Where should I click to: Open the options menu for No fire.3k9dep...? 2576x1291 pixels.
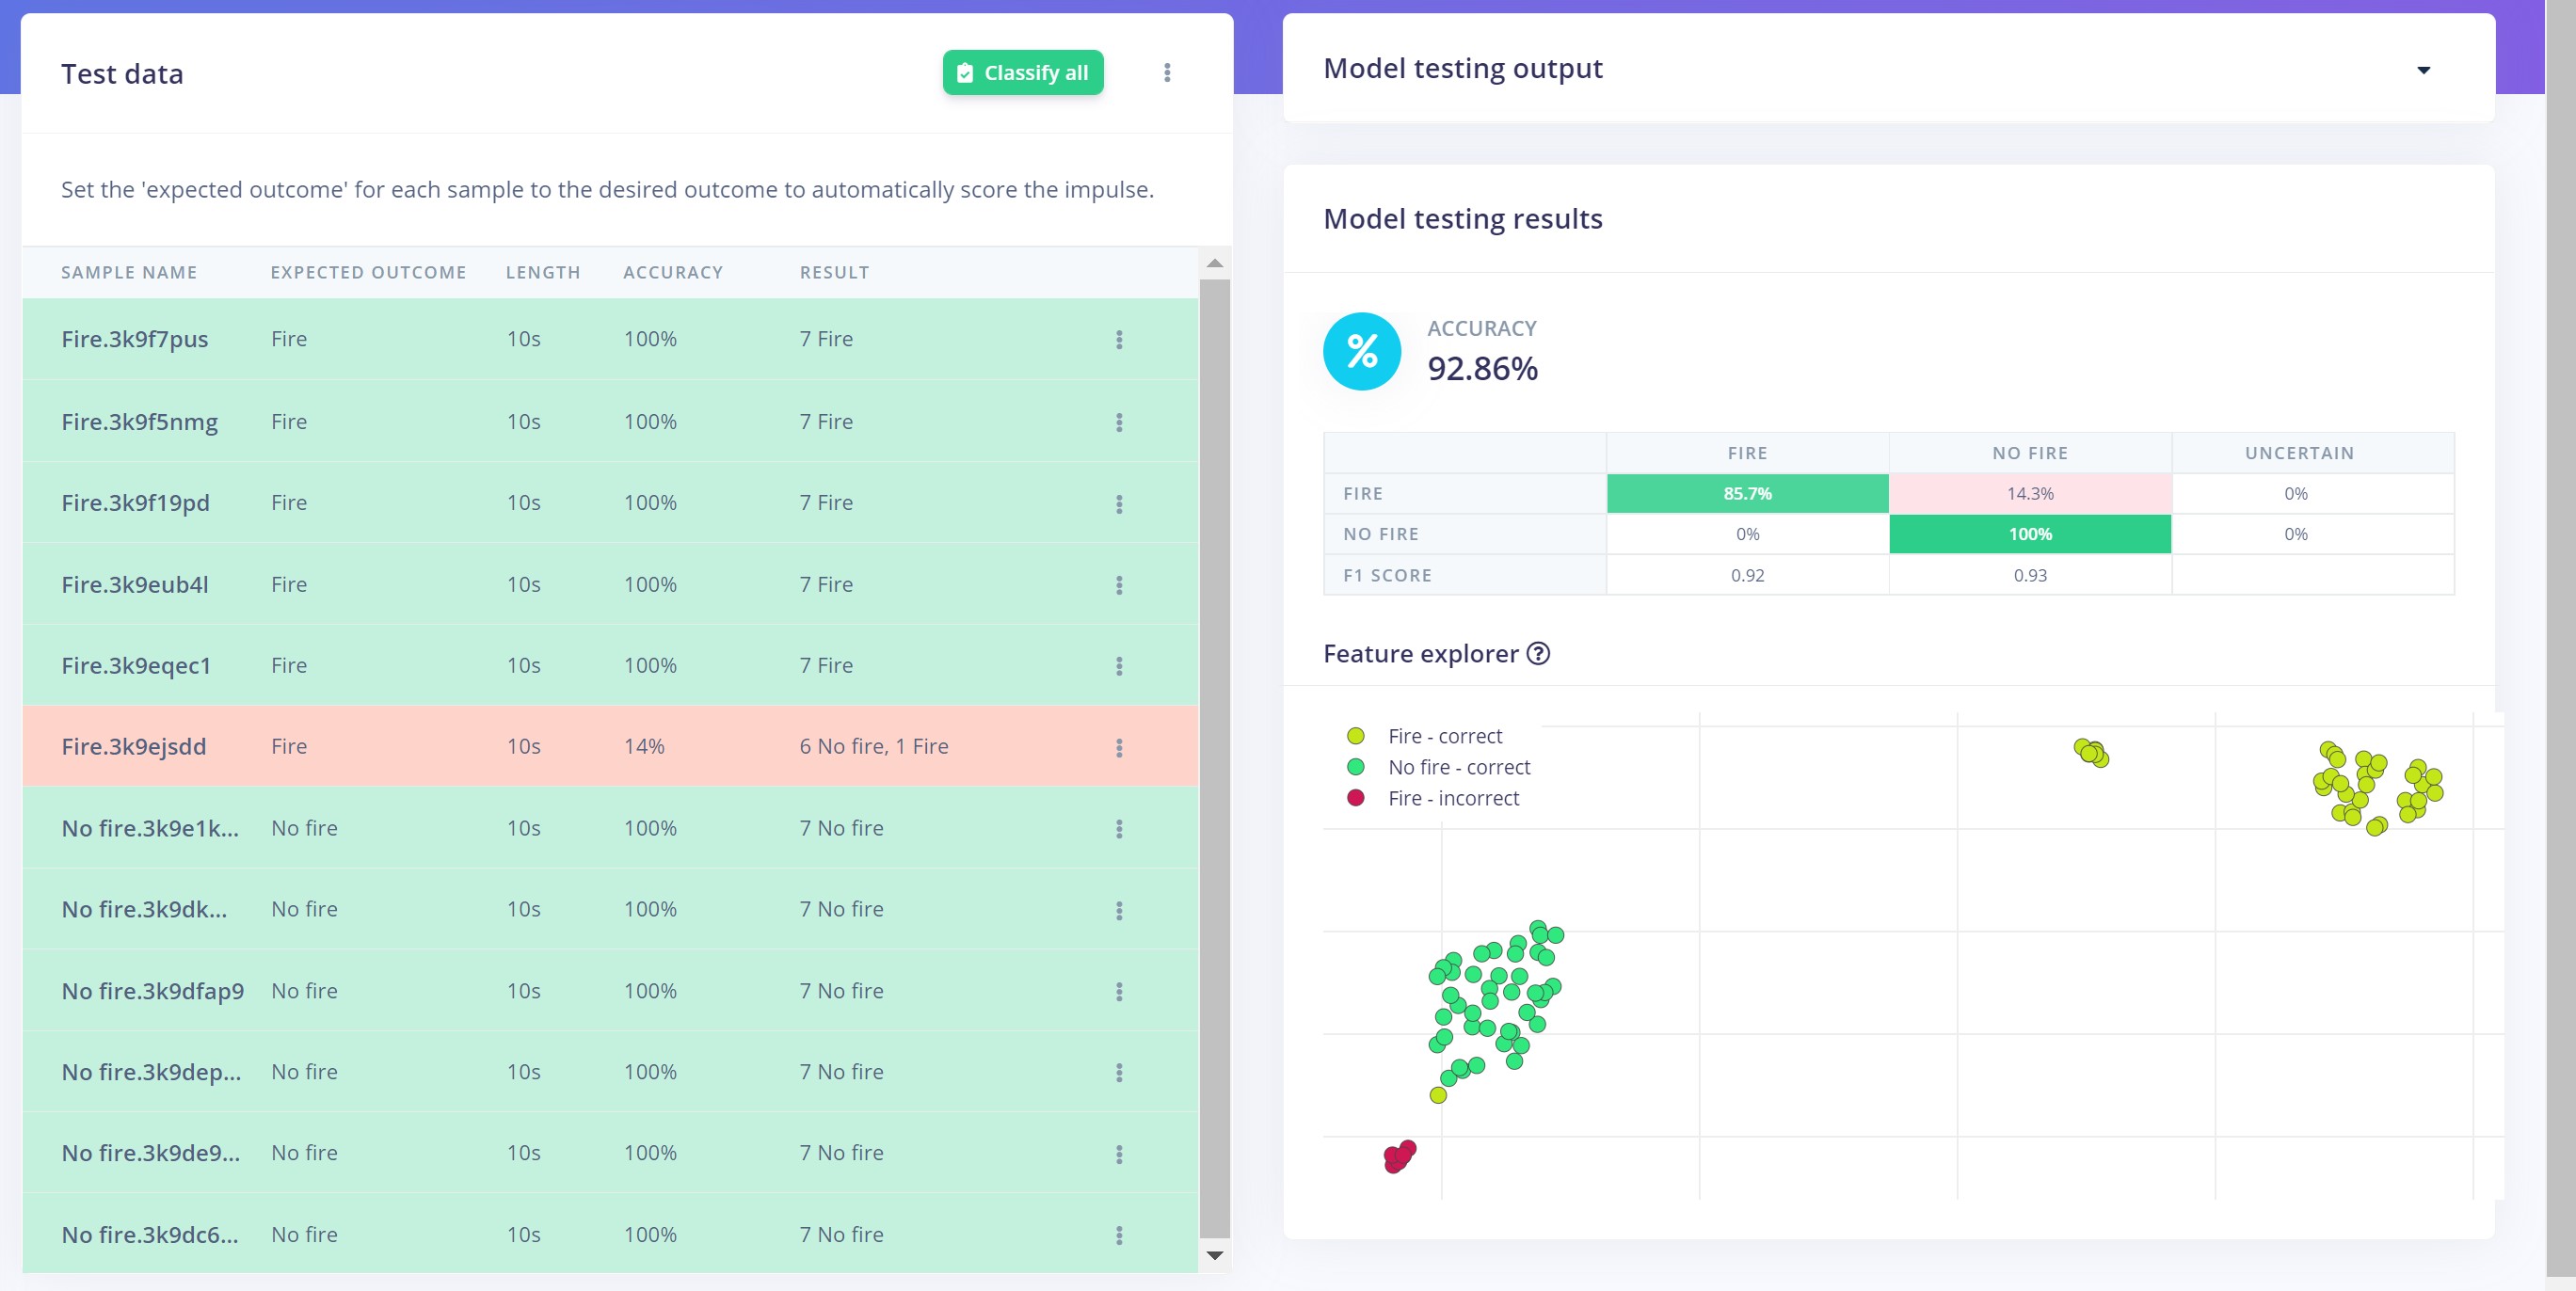coord(1119,1073)
